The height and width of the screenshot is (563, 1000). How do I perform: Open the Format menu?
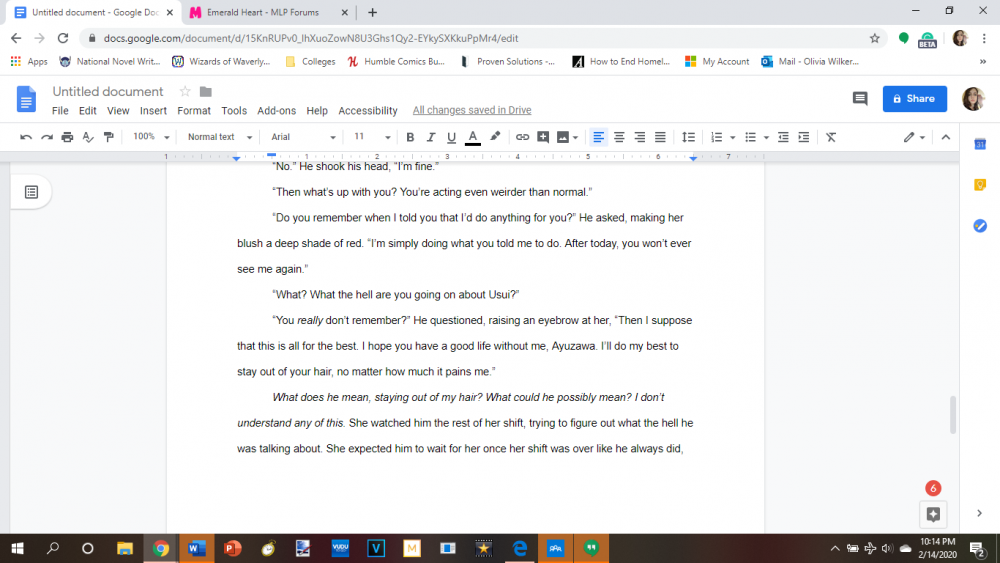pyautogui.click(x=194, y=110)
